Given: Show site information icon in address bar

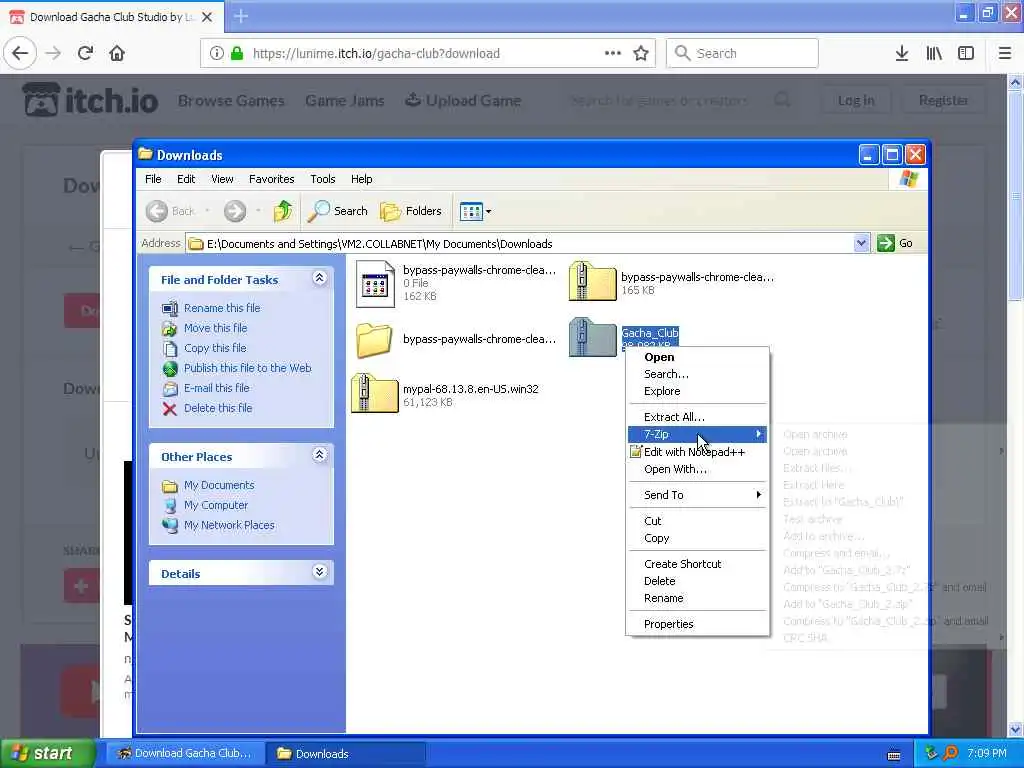Looking at the screenshot, I should (217, 53).
